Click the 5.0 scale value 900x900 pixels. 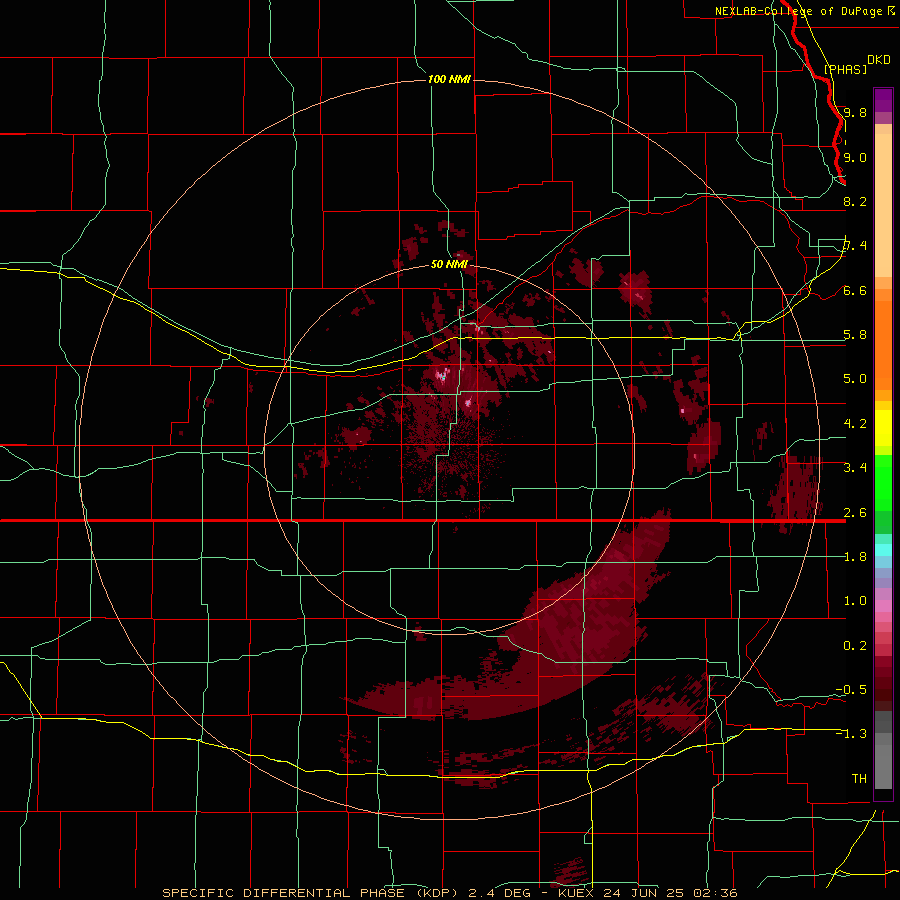855,379
